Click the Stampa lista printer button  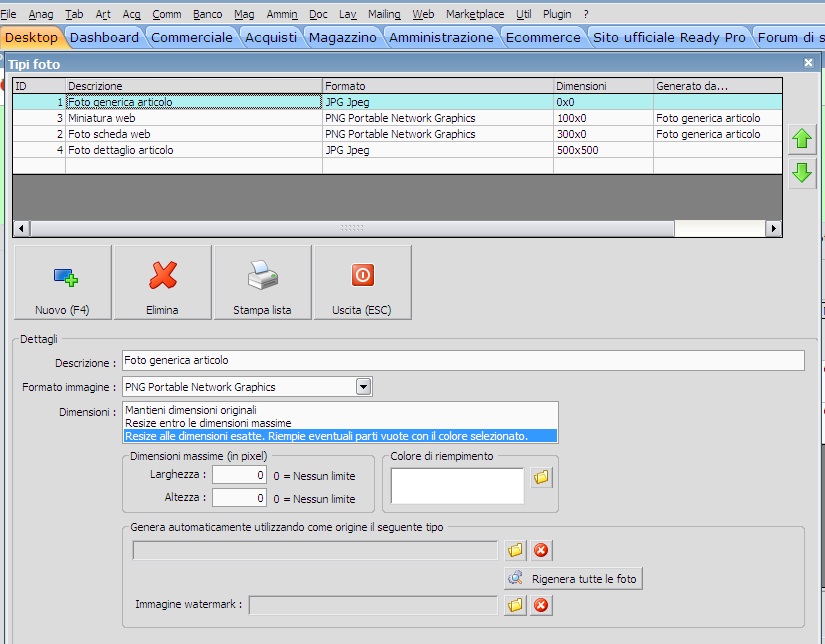click(263, 282)
